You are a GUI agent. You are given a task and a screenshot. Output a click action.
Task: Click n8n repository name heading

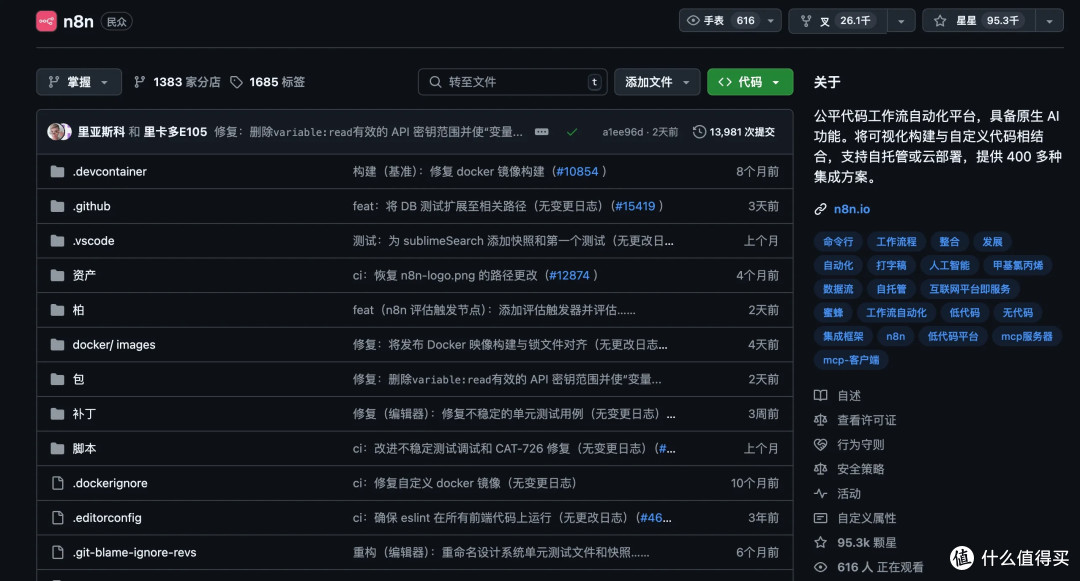[x=78, y=21]
